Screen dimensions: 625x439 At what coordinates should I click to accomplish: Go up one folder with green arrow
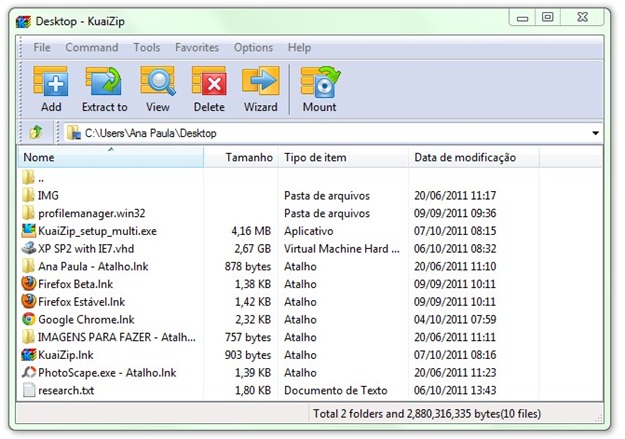(36, 132)
